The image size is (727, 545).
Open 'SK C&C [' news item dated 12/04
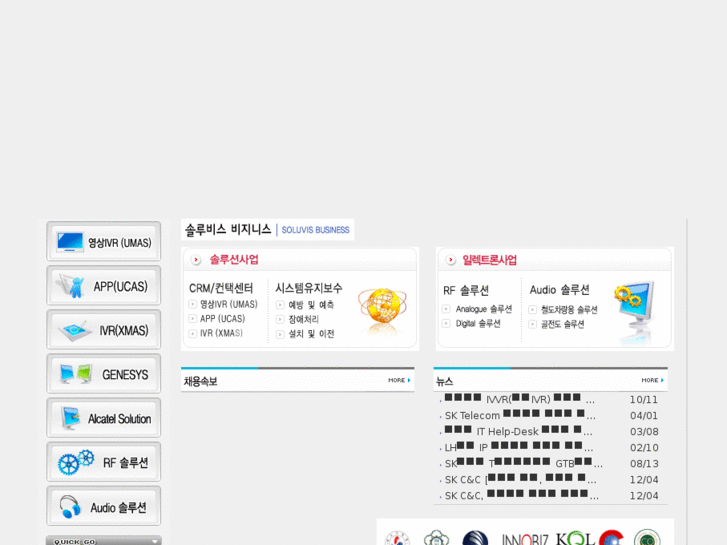[x=521, y=480]
